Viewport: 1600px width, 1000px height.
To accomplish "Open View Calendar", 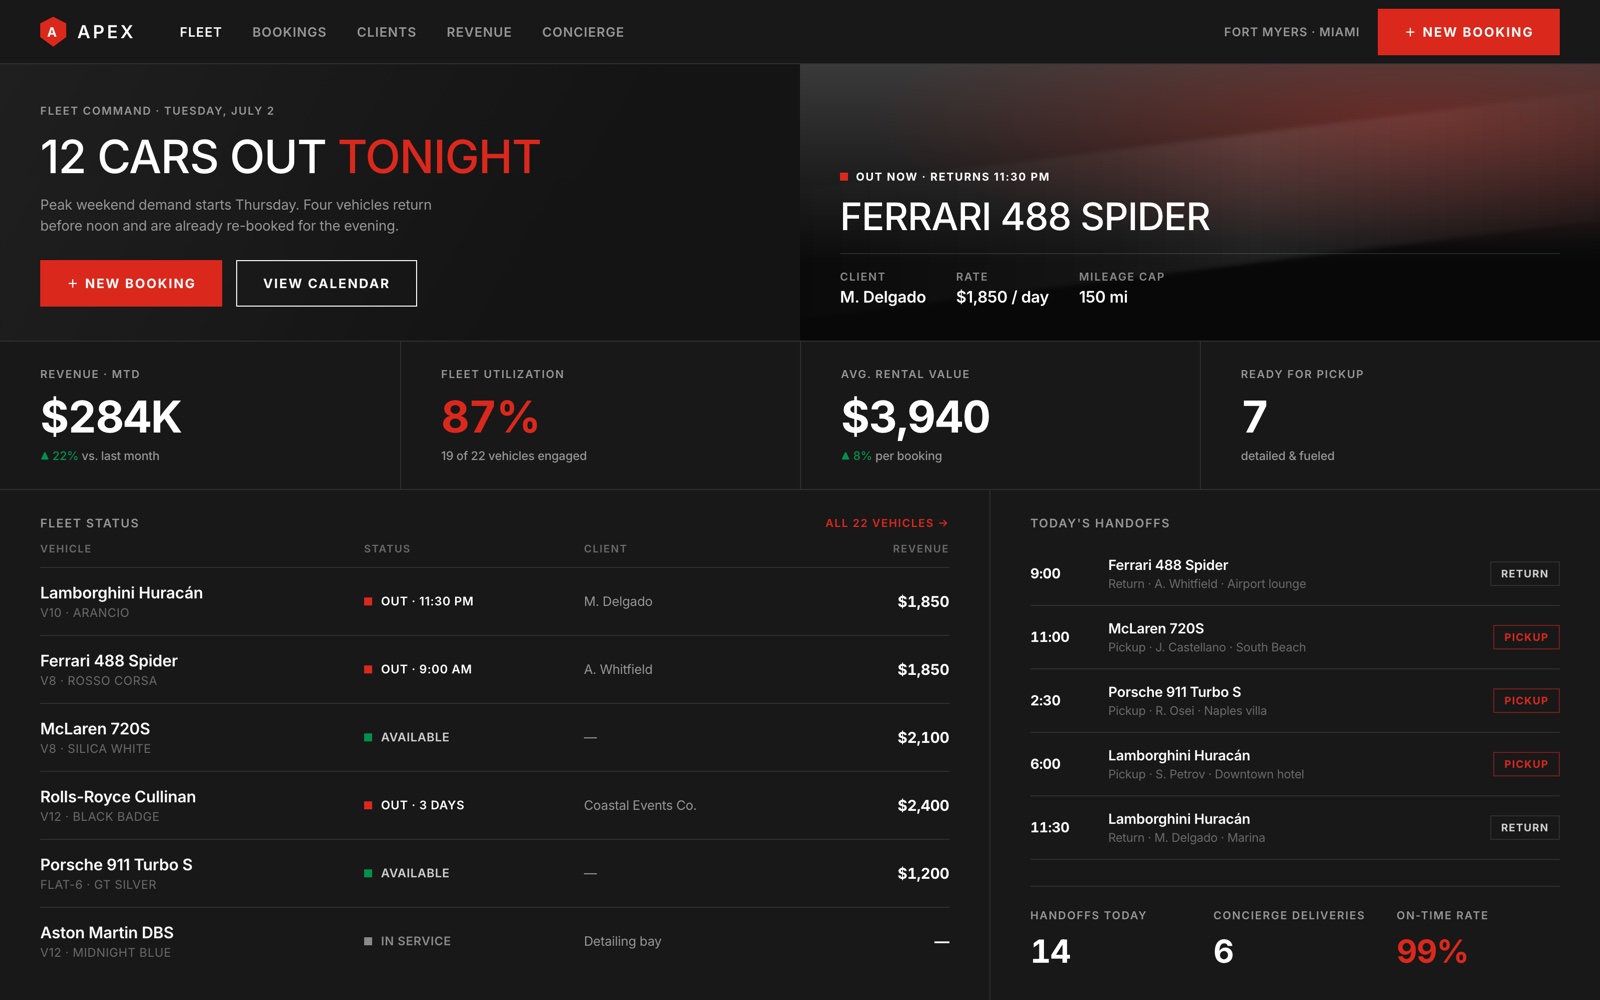I will click(x=326, y=283).
